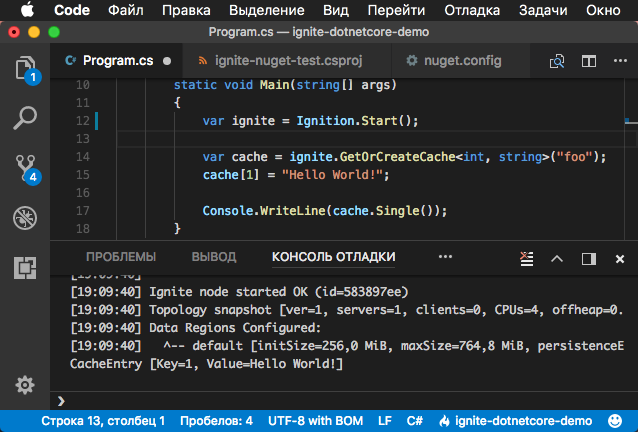Change indentation via Пробелов: 4
Viewport: 638px width, 432px height.
216,421
